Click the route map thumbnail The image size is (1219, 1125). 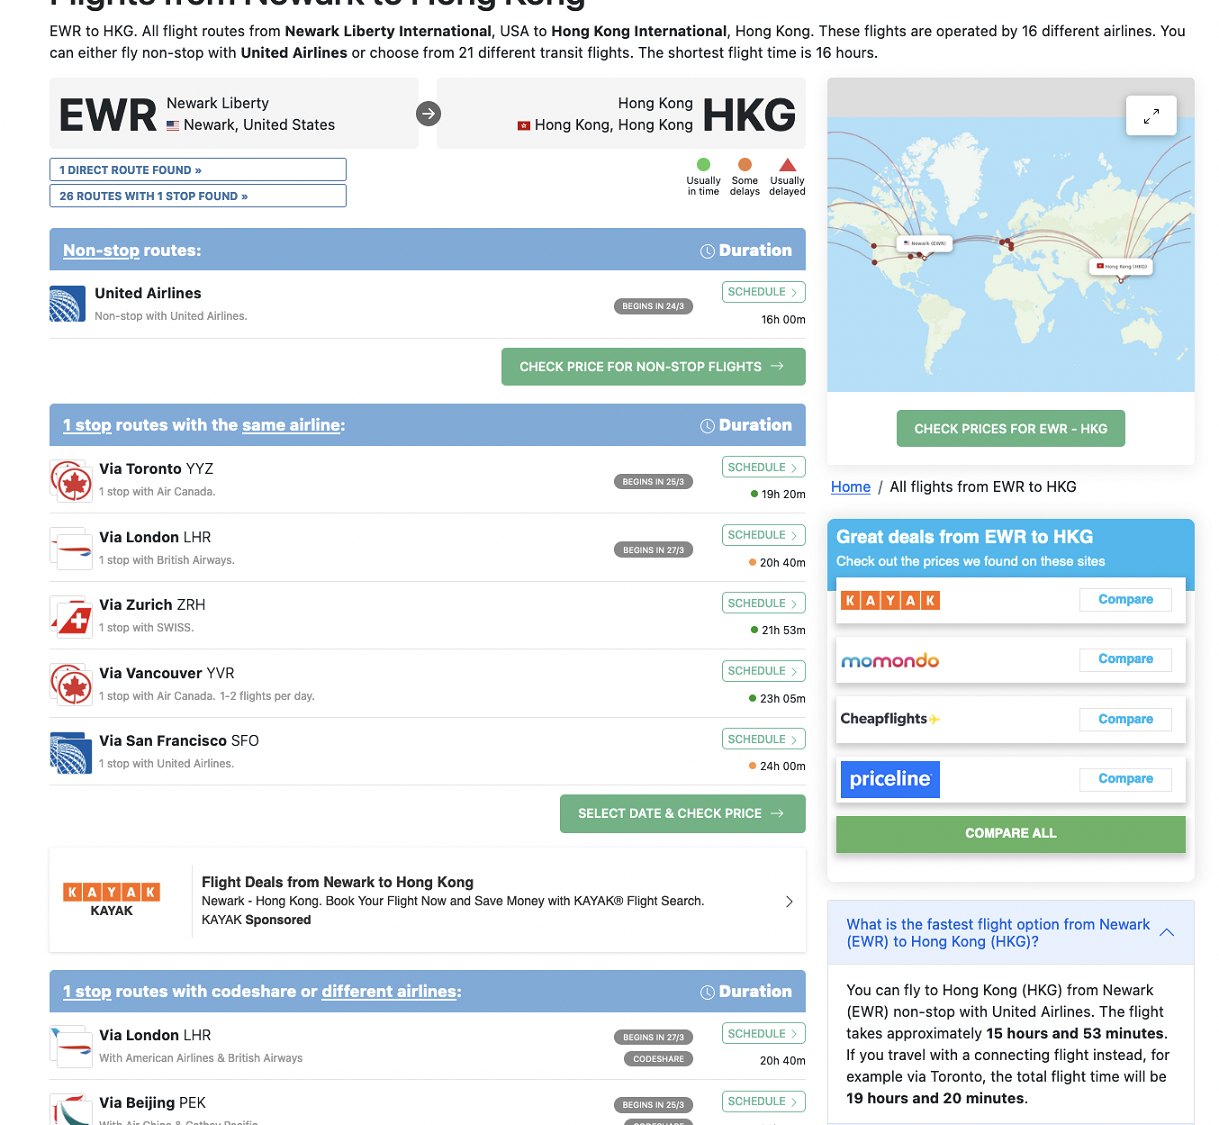coord(1011,235)
